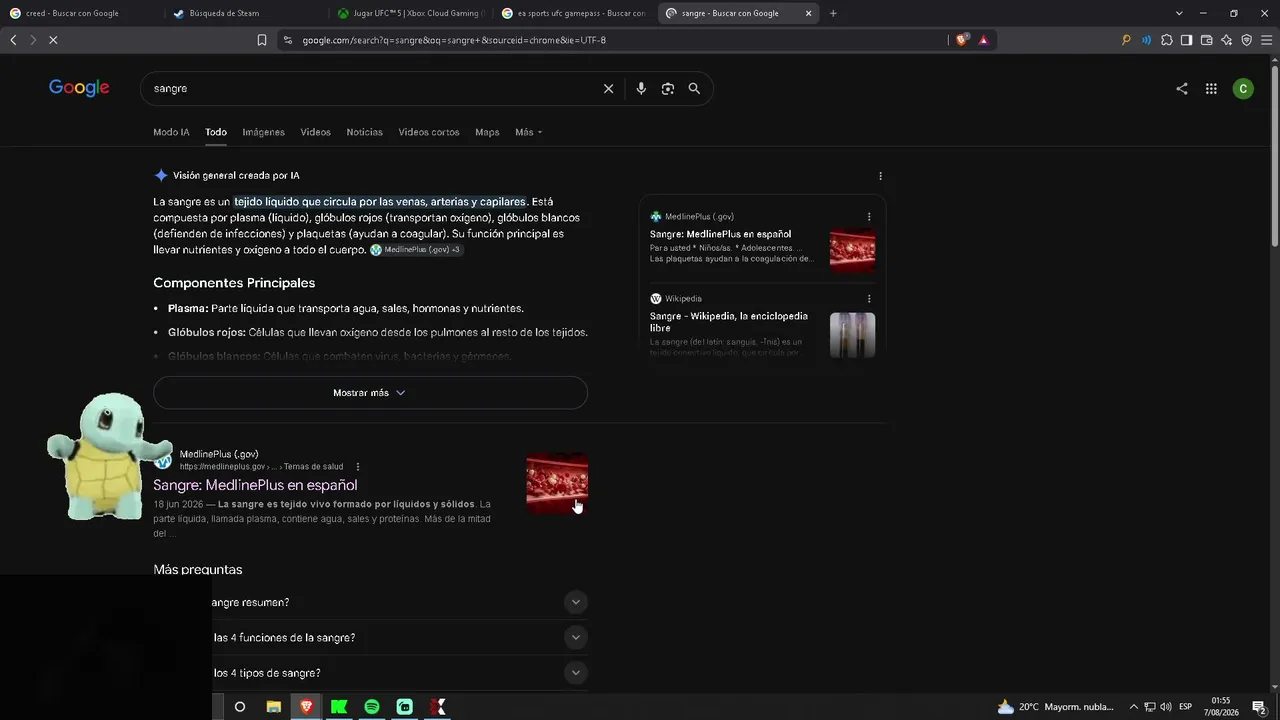1280x720 pixels.
Task: Expand the "Mostrar más" AI overview section
Action: click(370, 393)
